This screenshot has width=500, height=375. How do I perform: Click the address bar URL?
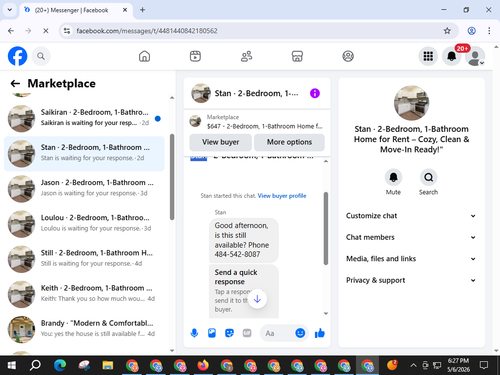[147, 31]
